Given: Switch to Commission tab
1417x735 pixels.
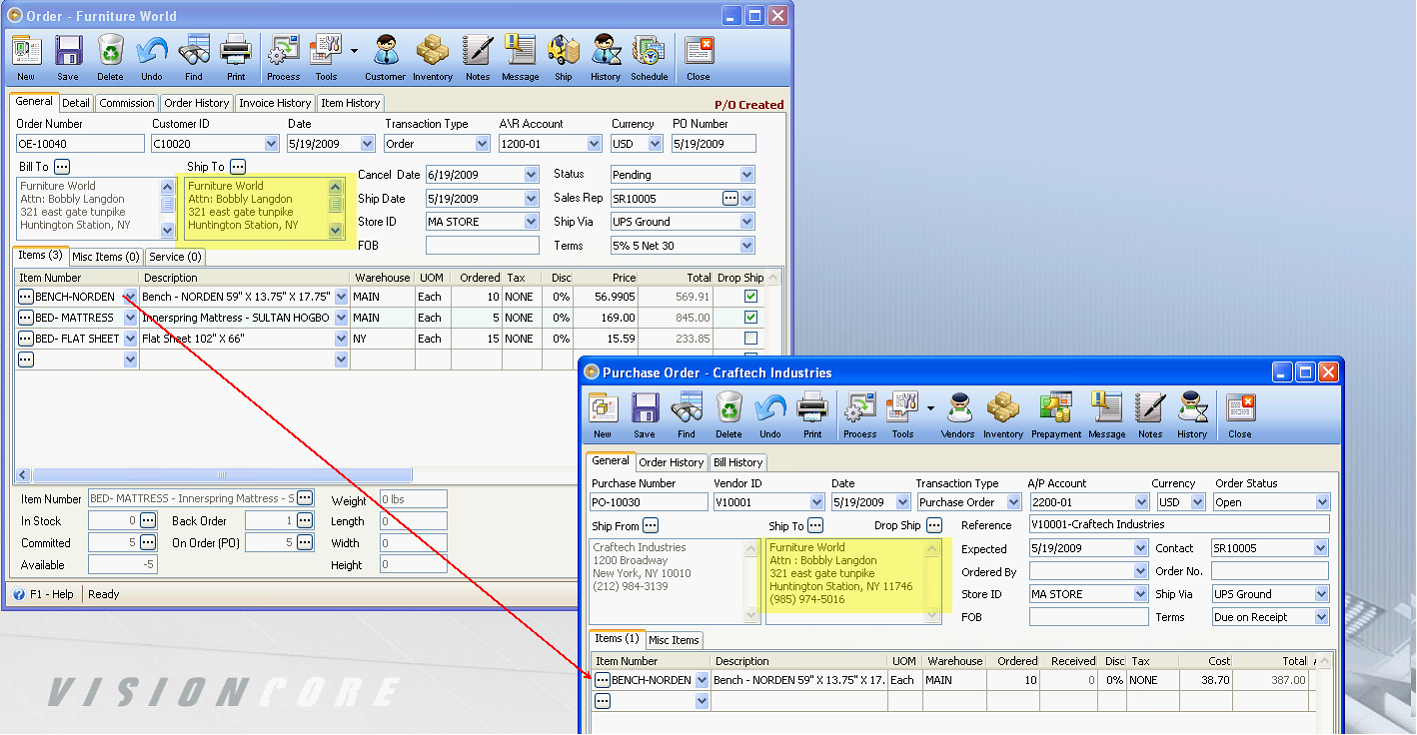Looking at the screenshot, I should pos(127,103).
